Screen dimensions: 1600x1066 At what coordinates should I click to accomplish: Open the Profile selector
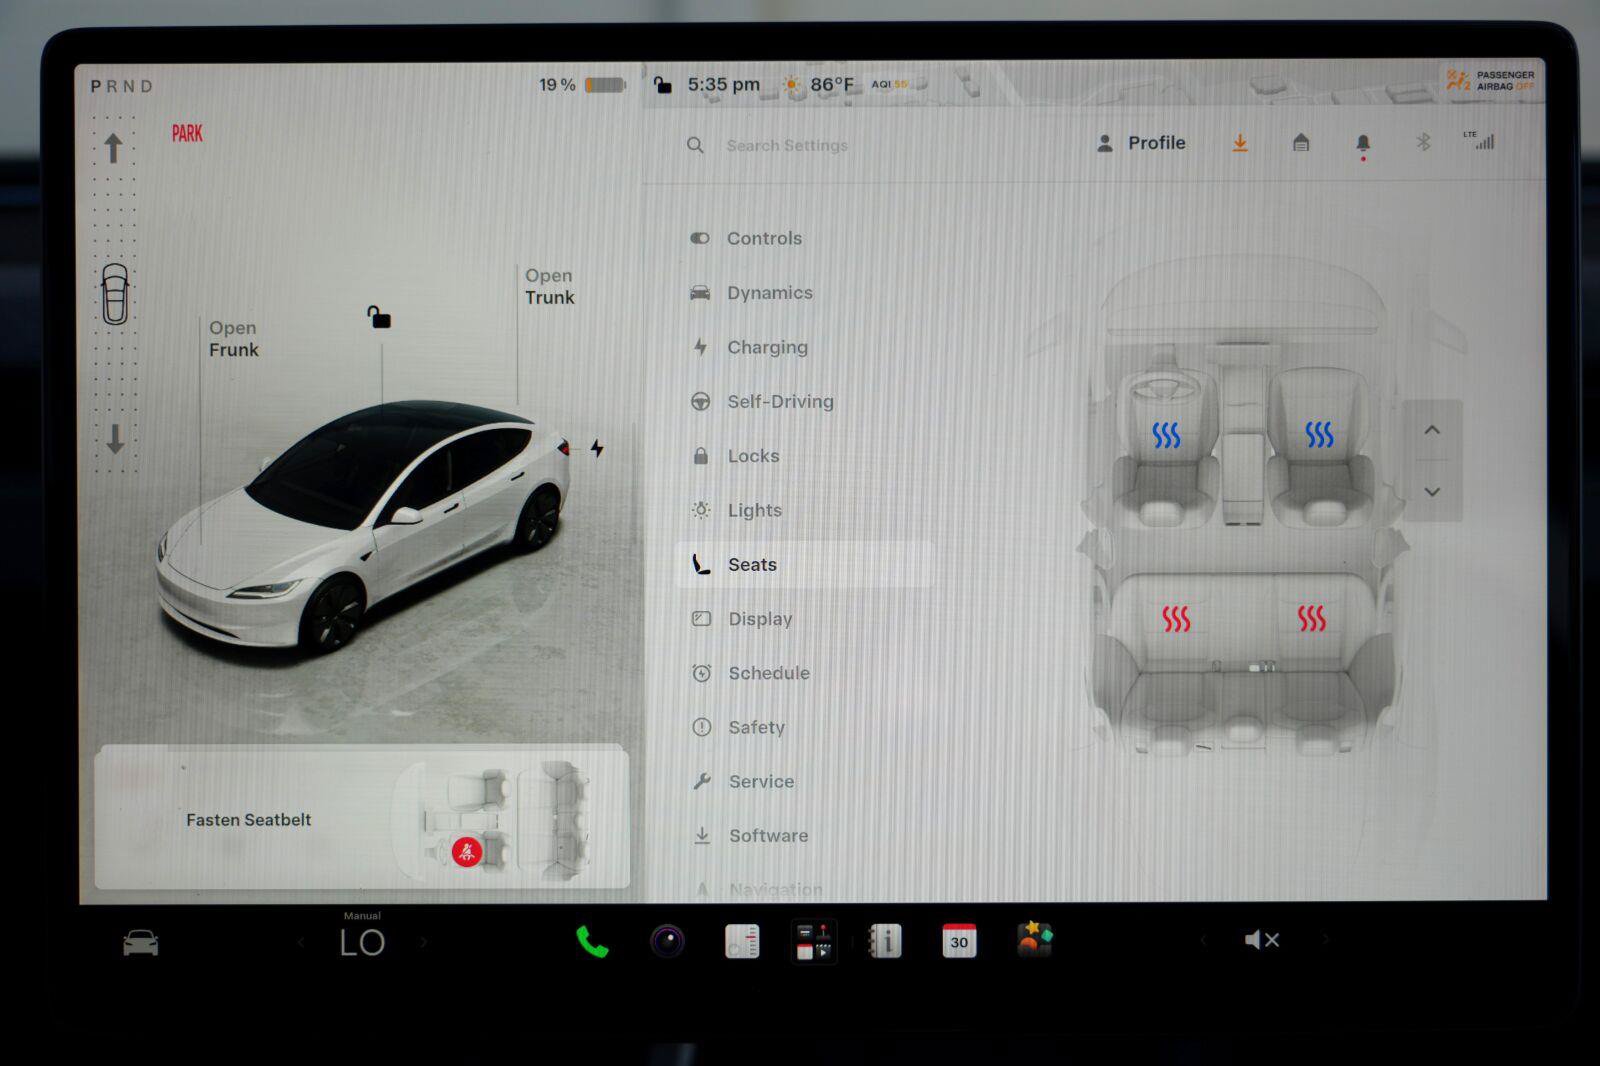coord(1141,143)
